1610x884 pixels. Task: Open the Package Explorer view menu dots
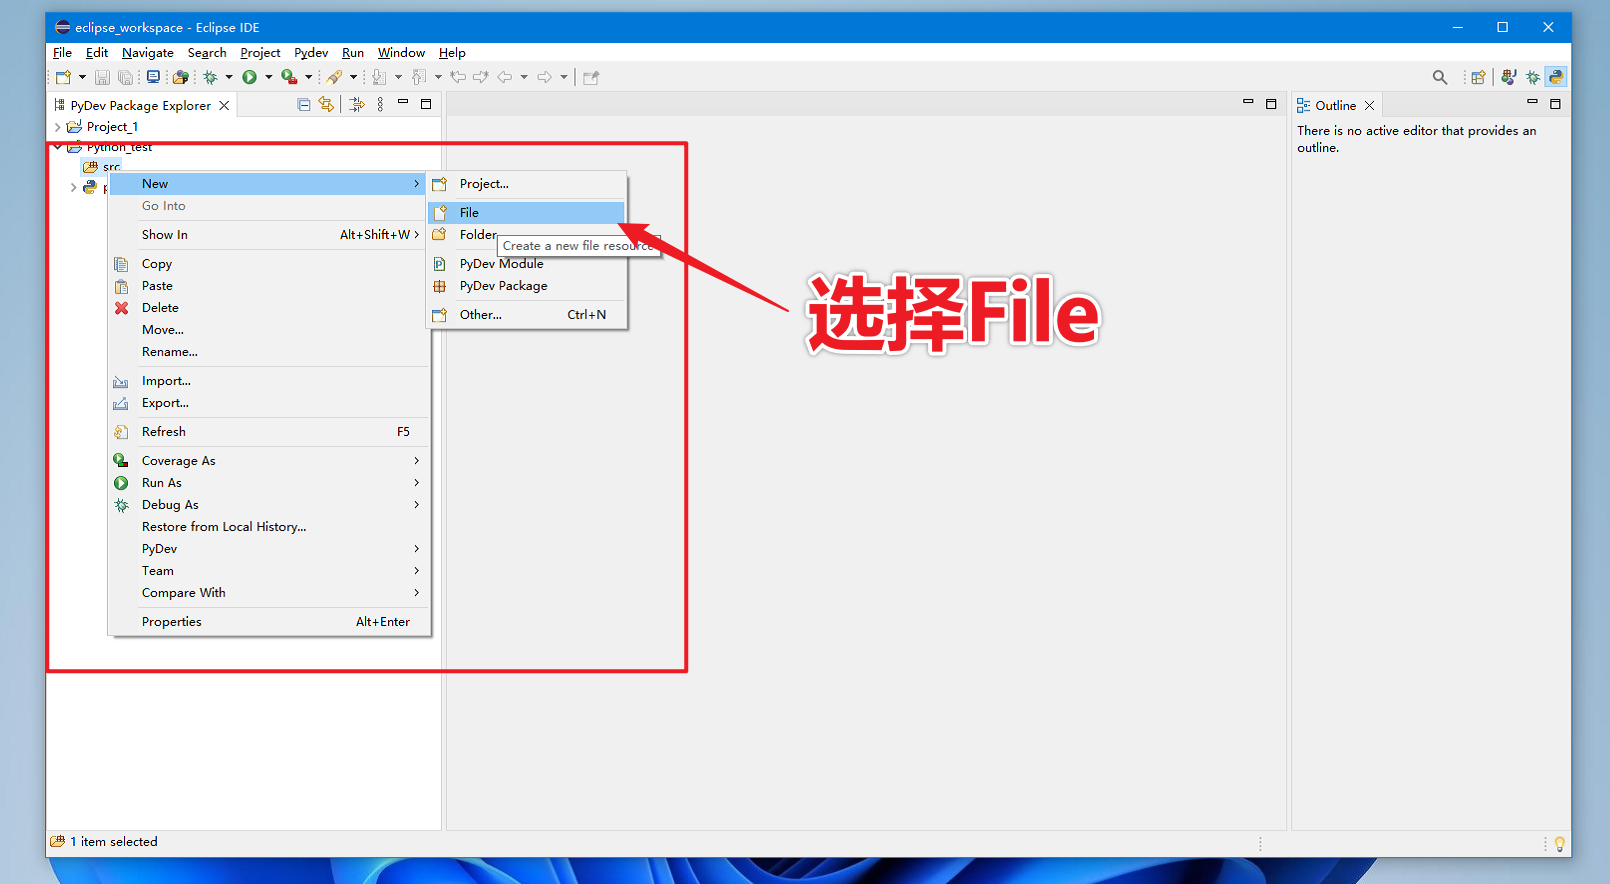click(380, 104)
